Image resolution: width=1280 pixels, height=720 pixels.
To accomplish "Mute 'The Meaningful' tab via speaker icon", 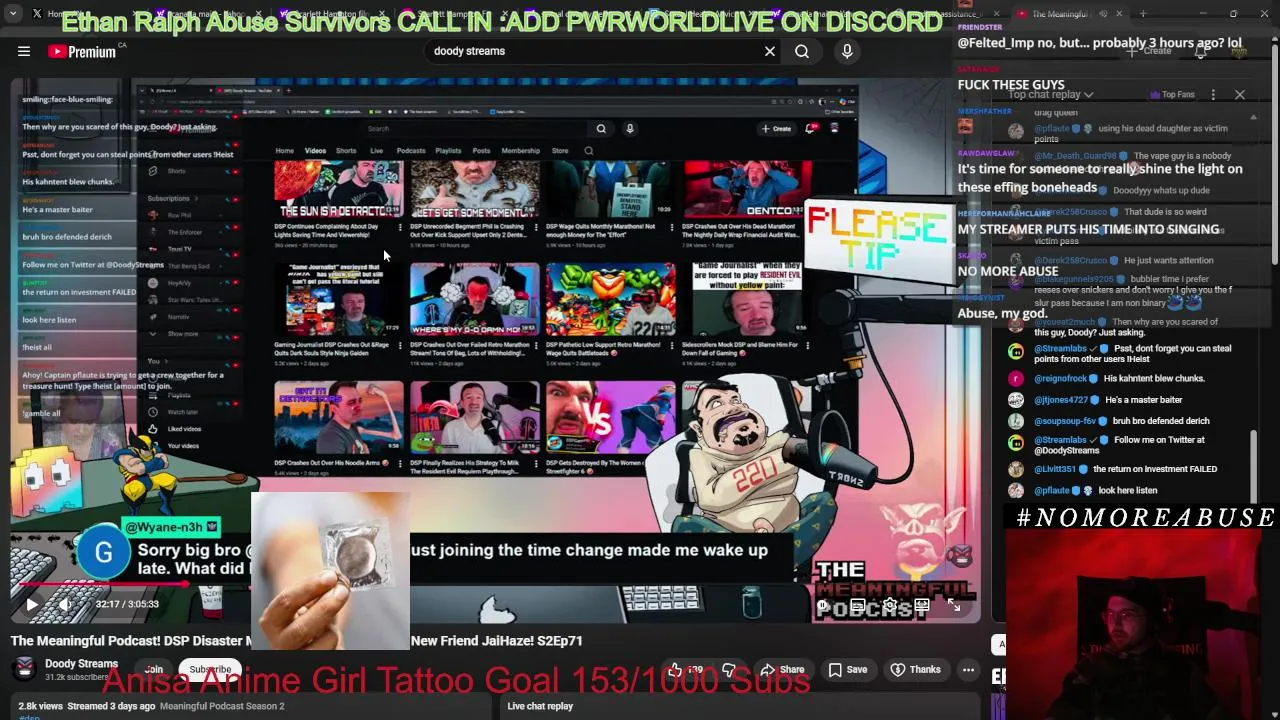I will pos(1103,14).
